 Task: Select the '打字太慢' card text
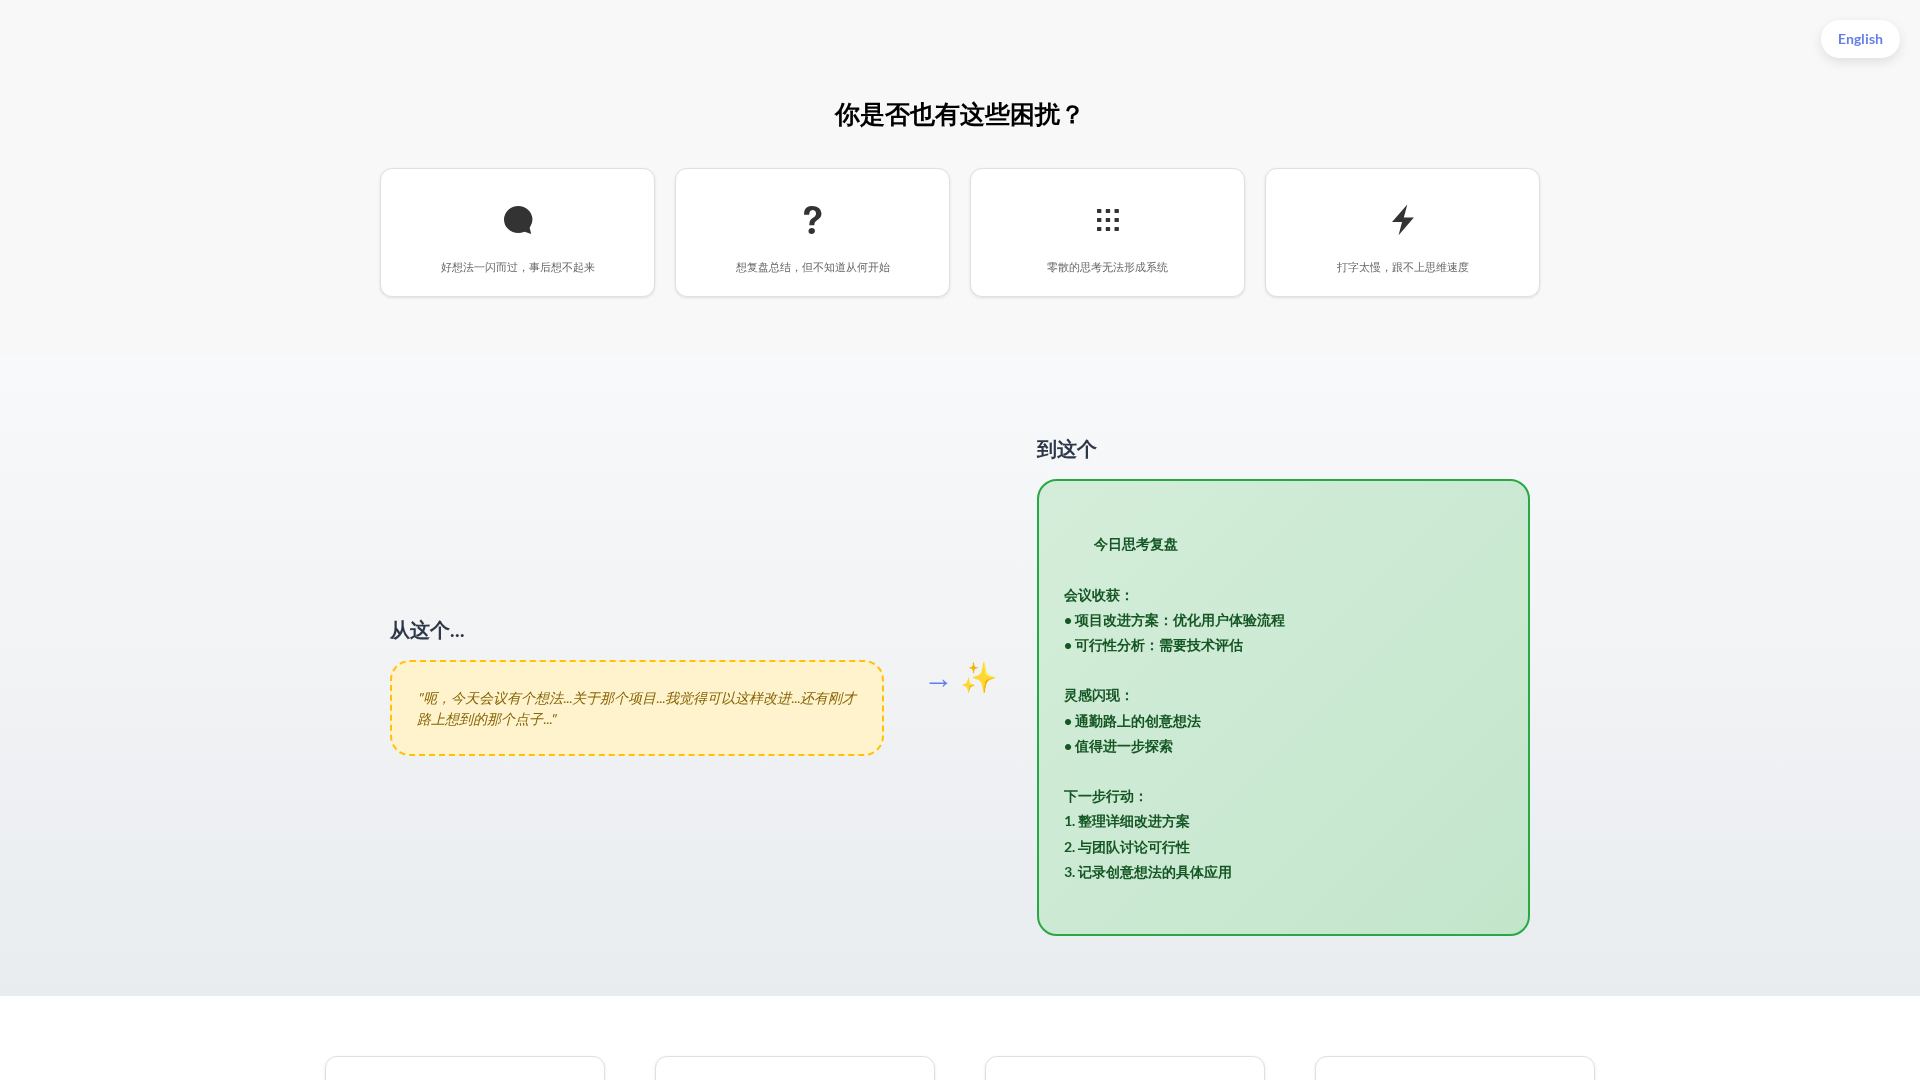tap(1402, 267)
